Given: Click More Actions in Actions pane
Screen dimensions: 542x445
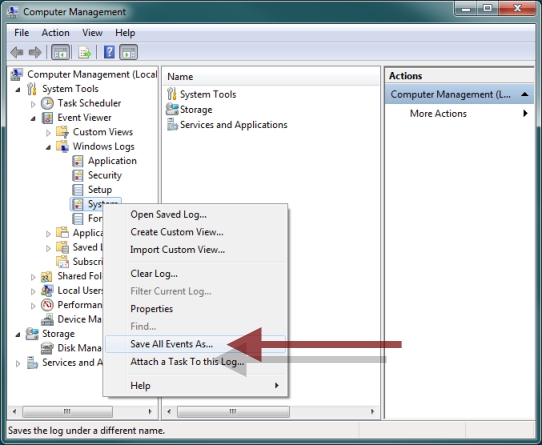Looking at the screenshot, I should point(460,113).
